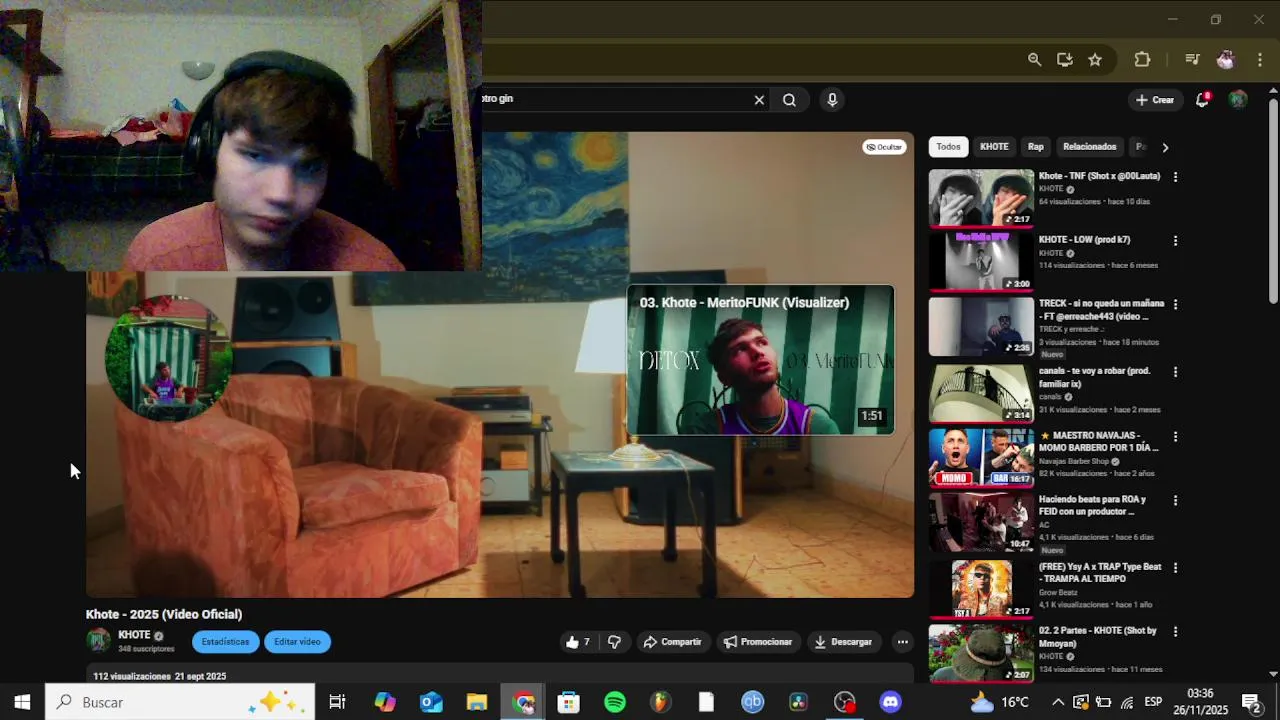Click the install app icon in address bar
This screenshot has width=1280, height=720.
tap(1064, 60)
